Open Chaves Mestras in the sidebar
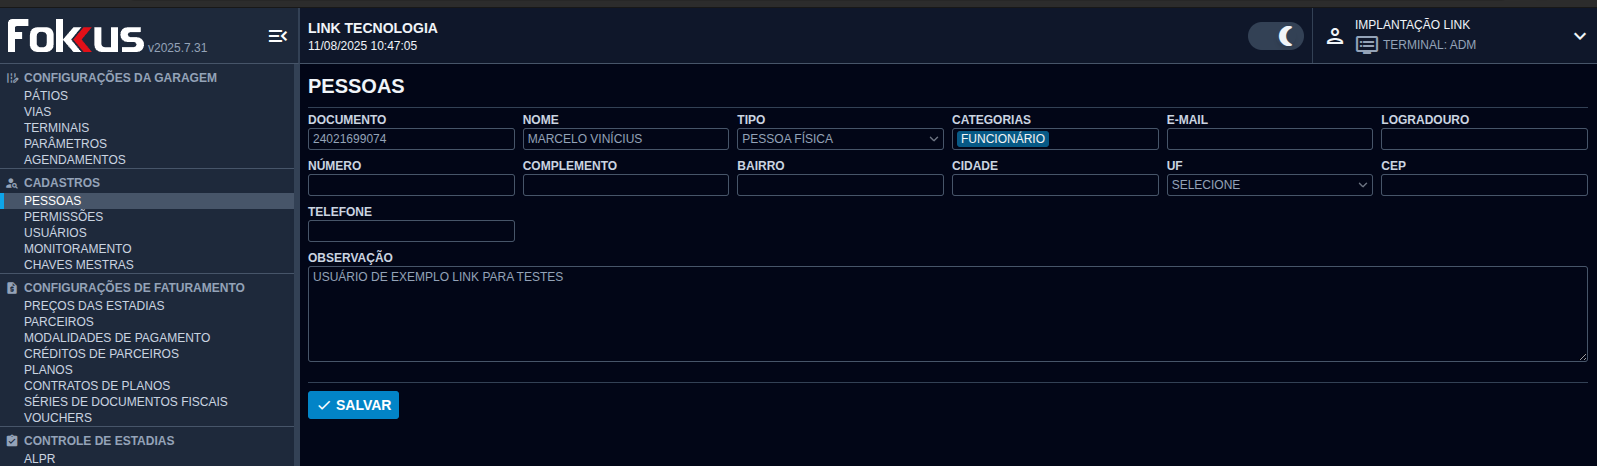Screen dimensions: 1597x466 click(x=78, y=265)
